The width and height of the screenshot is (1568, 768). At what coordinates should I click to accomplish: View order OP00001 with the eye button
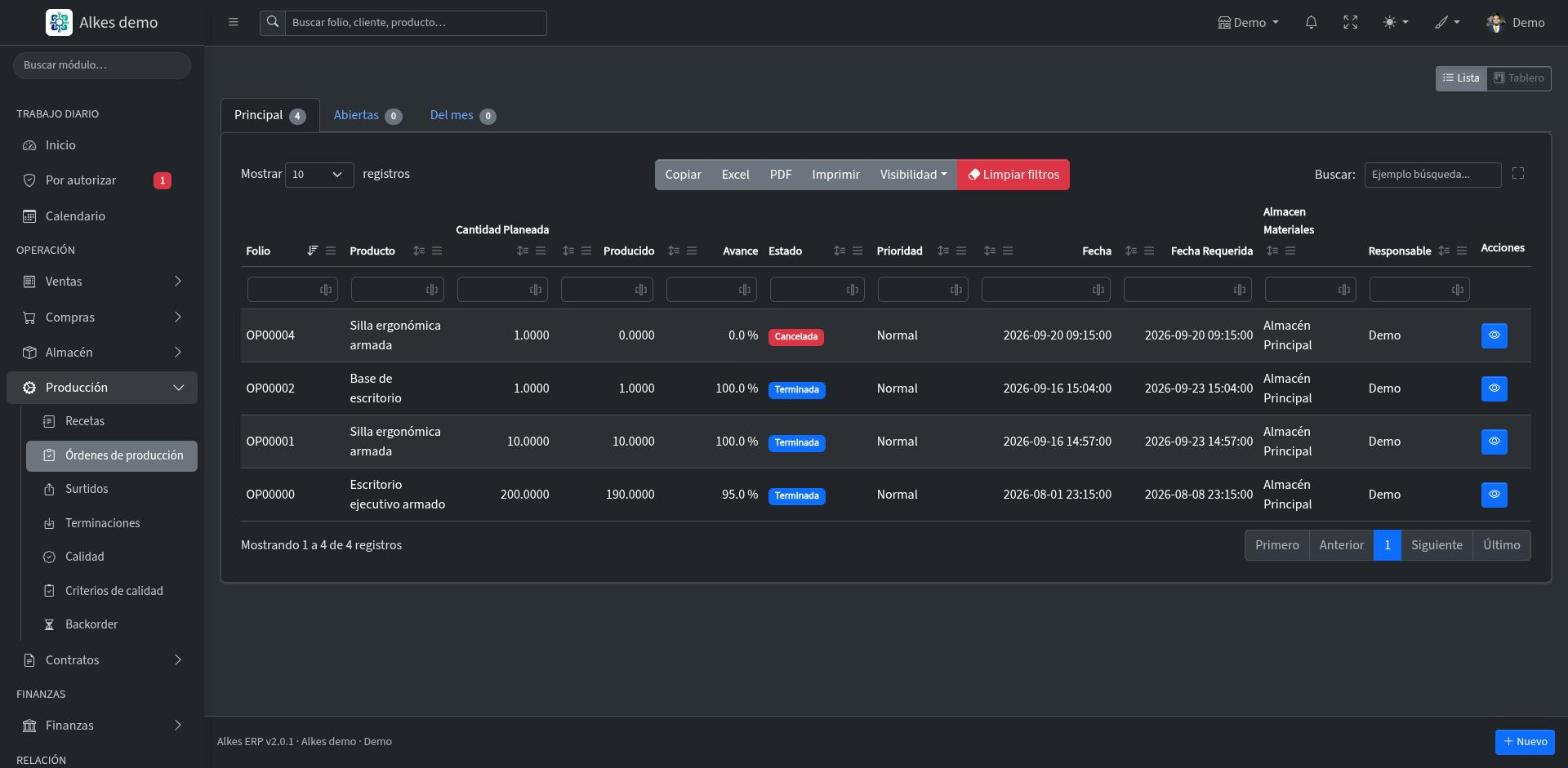(x=1494, y=441)
